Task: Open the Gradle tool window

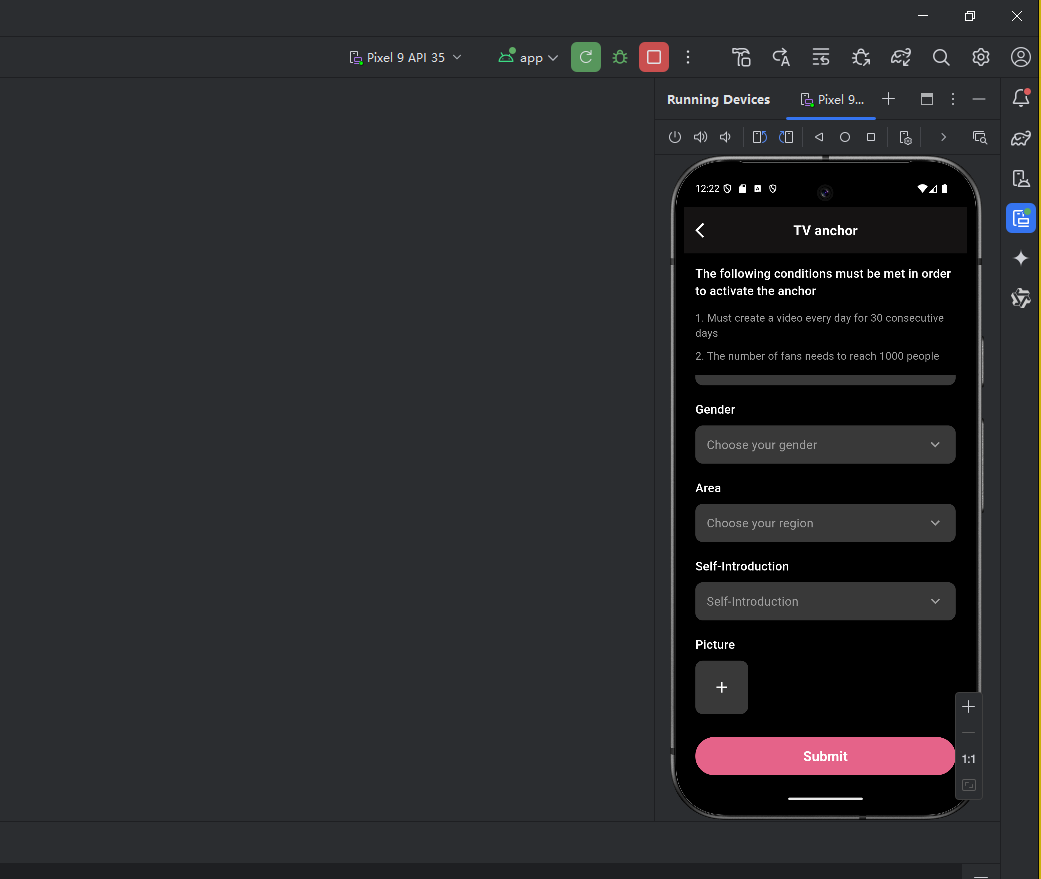Action: (1020, 138)
